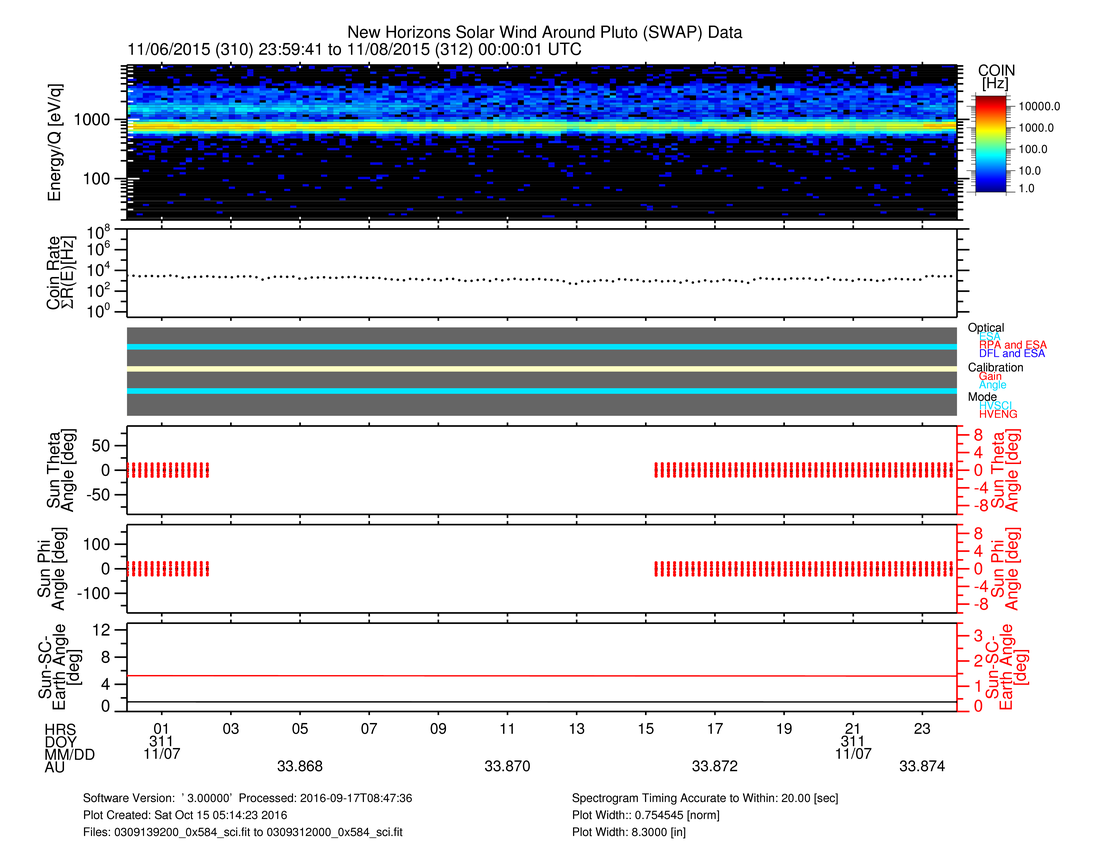
Task: Select the "RPA and ESA" legend entry
Action: pos(1006,345)
